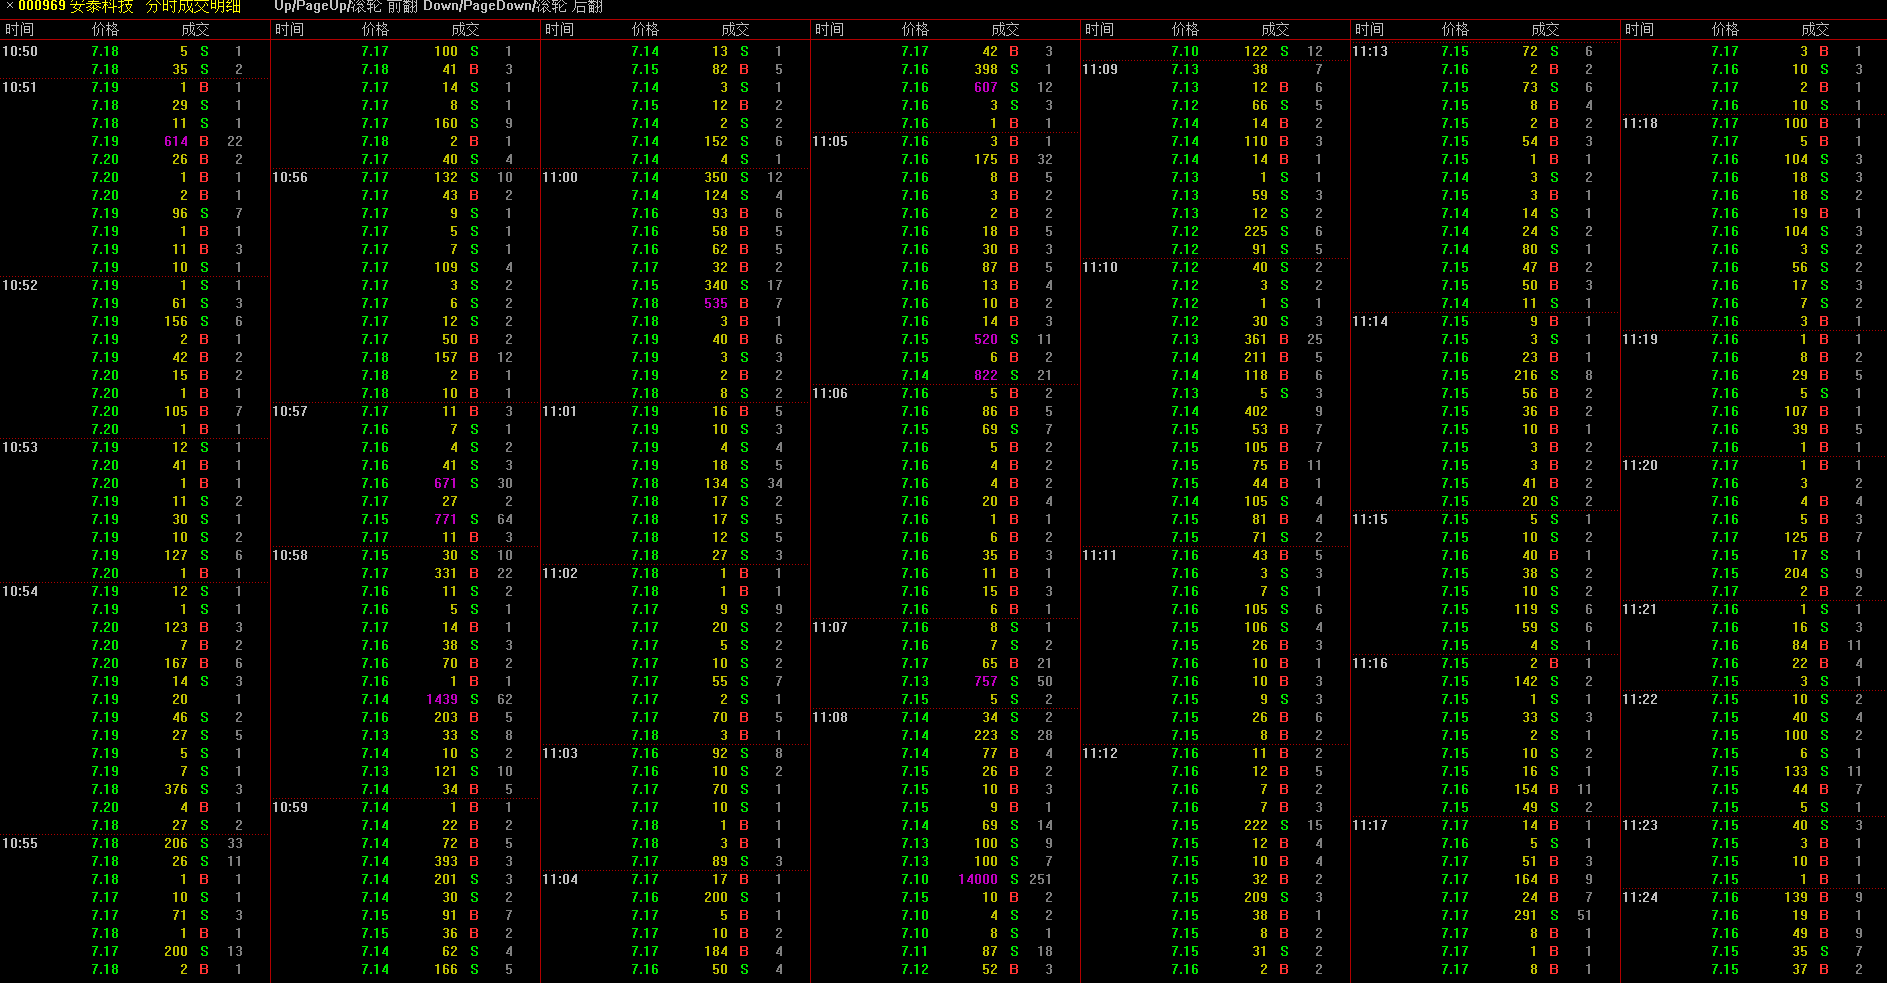Click the purple volume value 671
This screenshot has height=983, width=1887.
coord(446,483)
